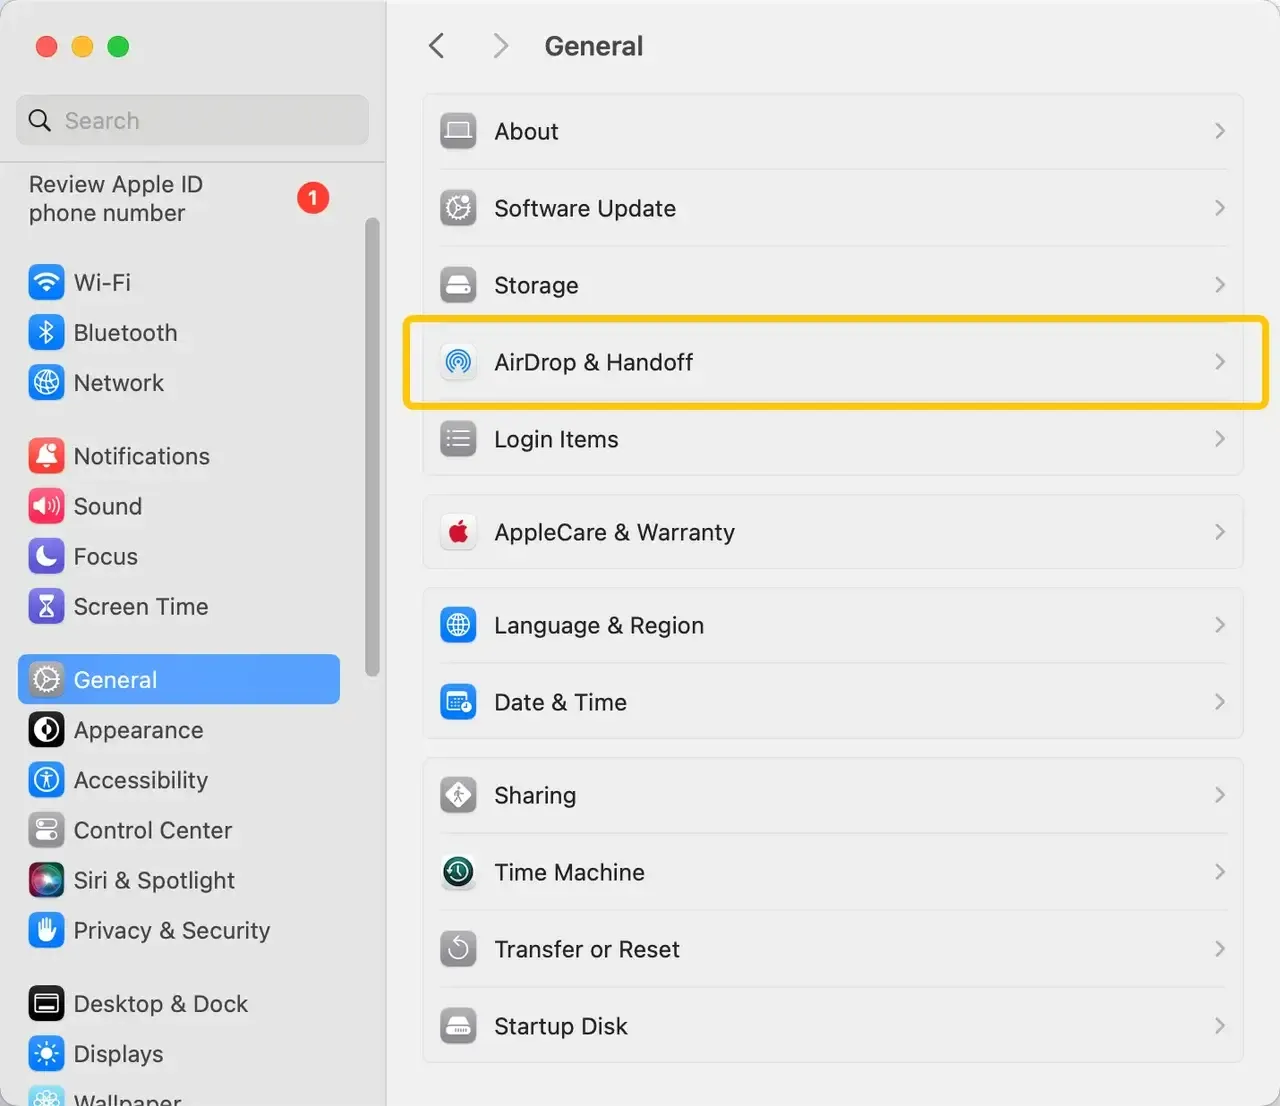Click the Transfer or Reset label

point(587,949)
